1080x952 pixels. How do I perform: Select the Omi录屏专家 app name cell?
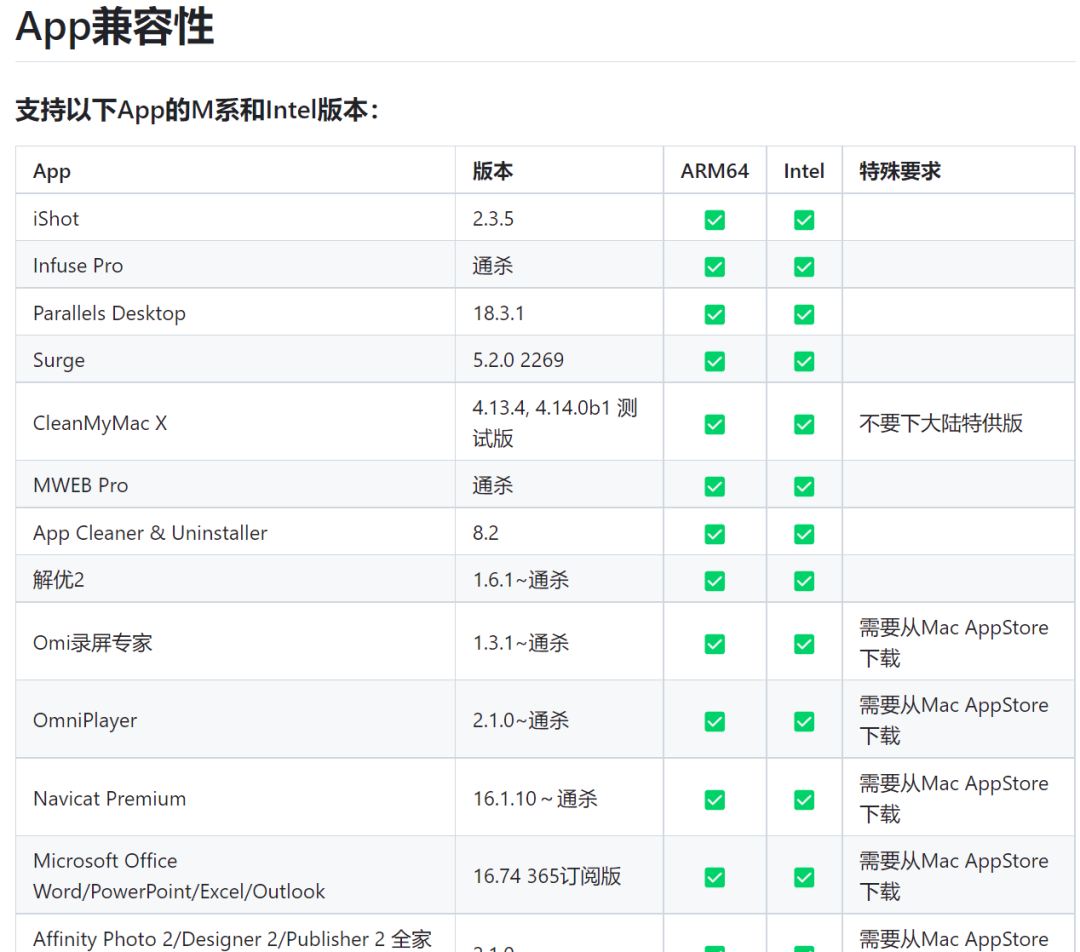[x=235, y=642]
